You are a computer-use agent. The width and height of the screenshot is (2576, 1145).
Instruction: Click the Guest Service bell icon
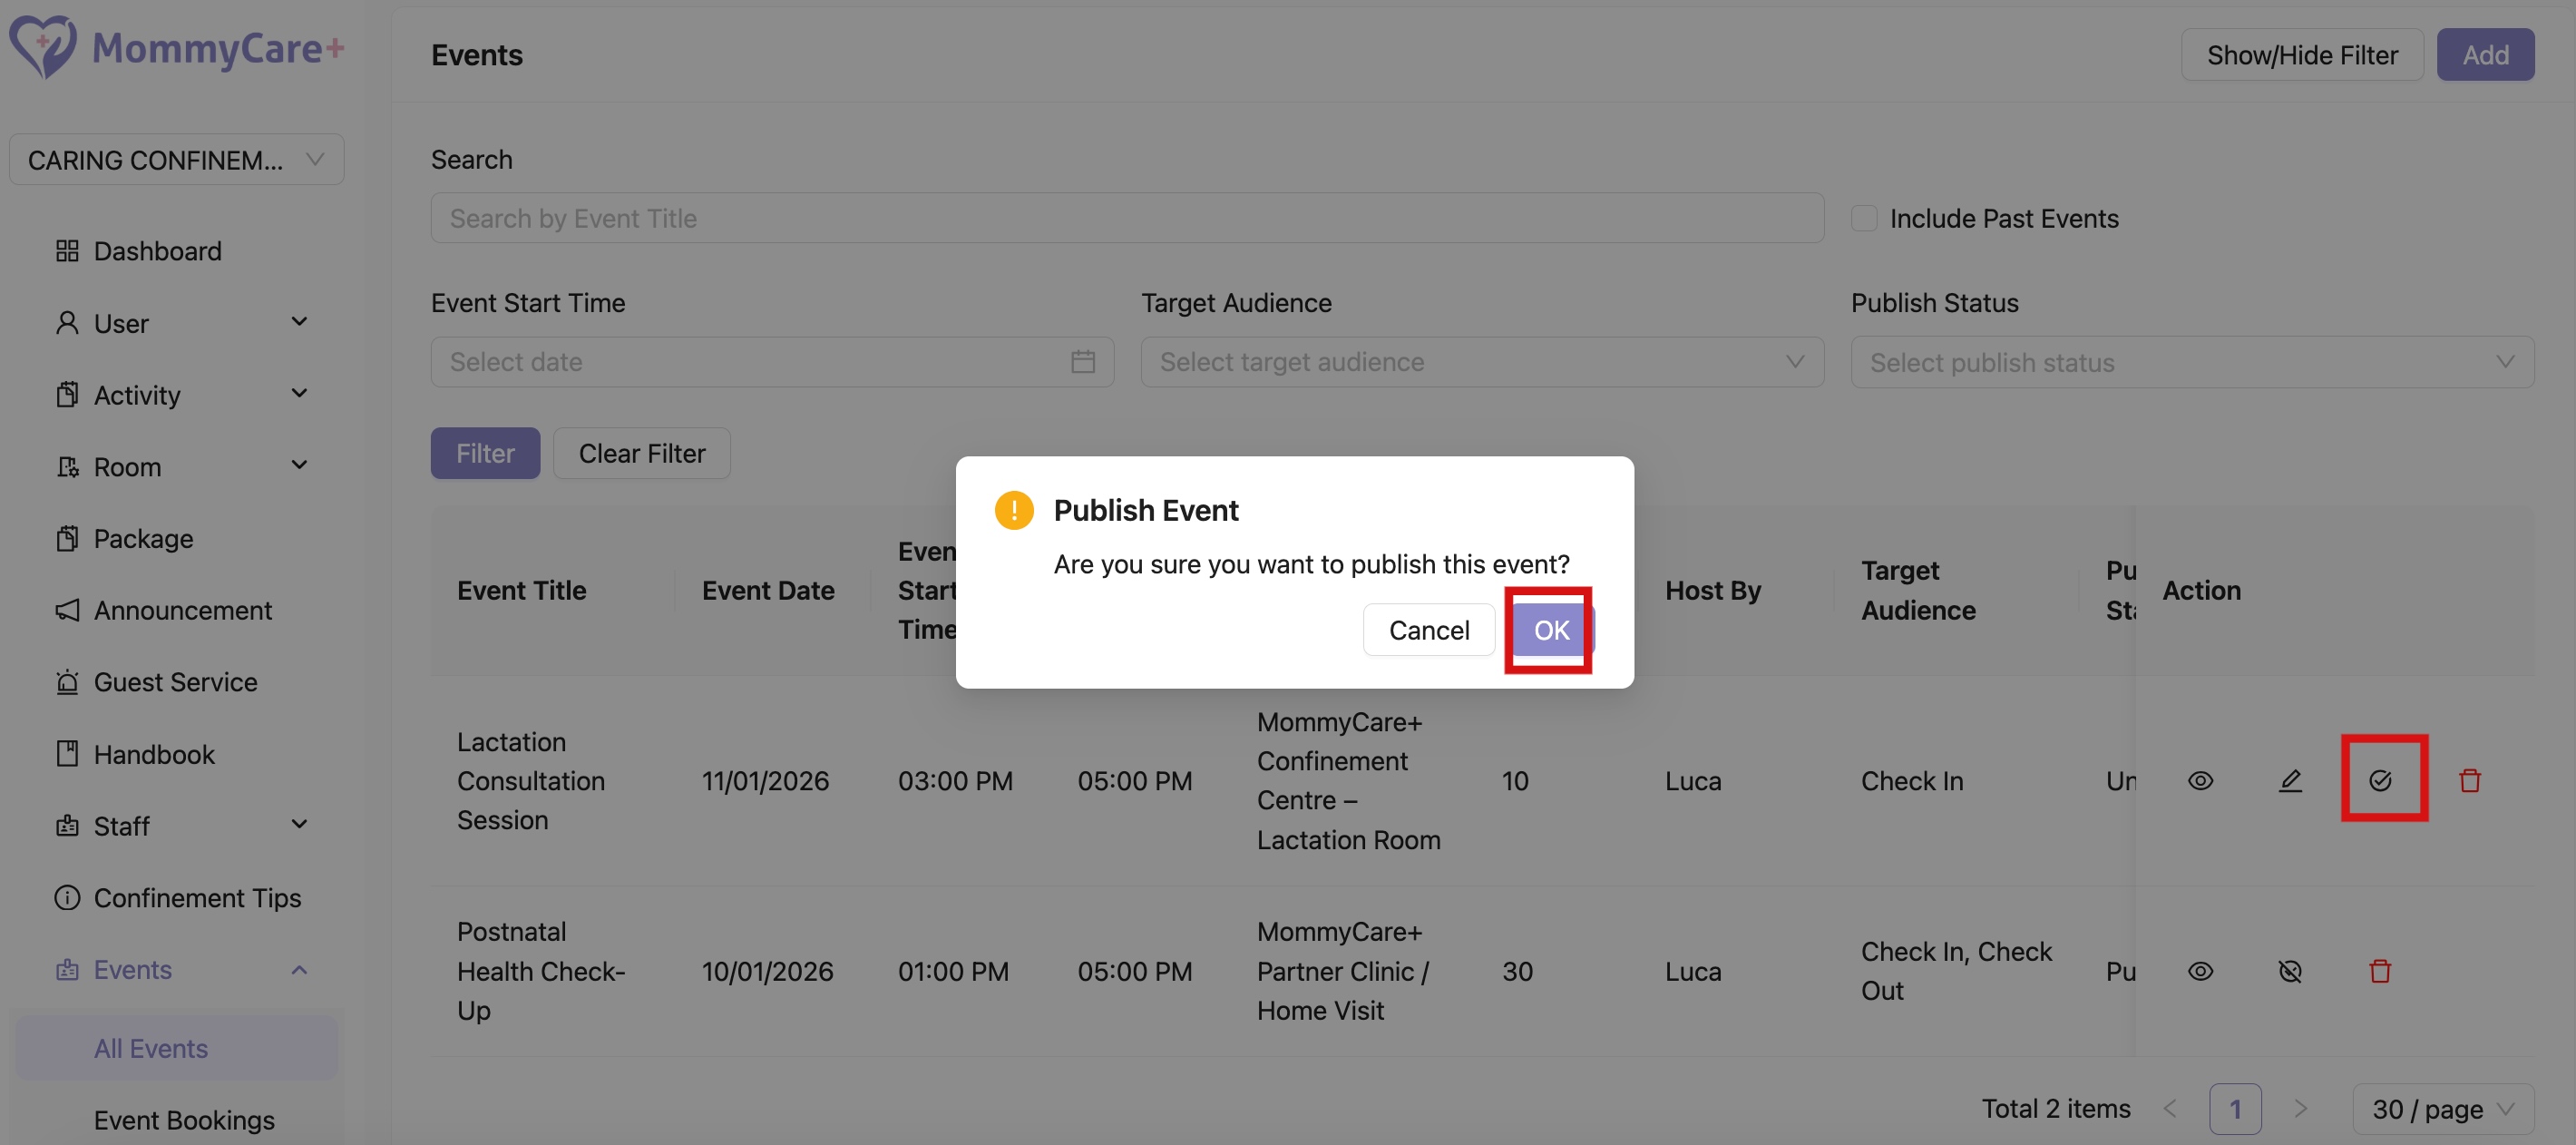click(x=67, y=681)
